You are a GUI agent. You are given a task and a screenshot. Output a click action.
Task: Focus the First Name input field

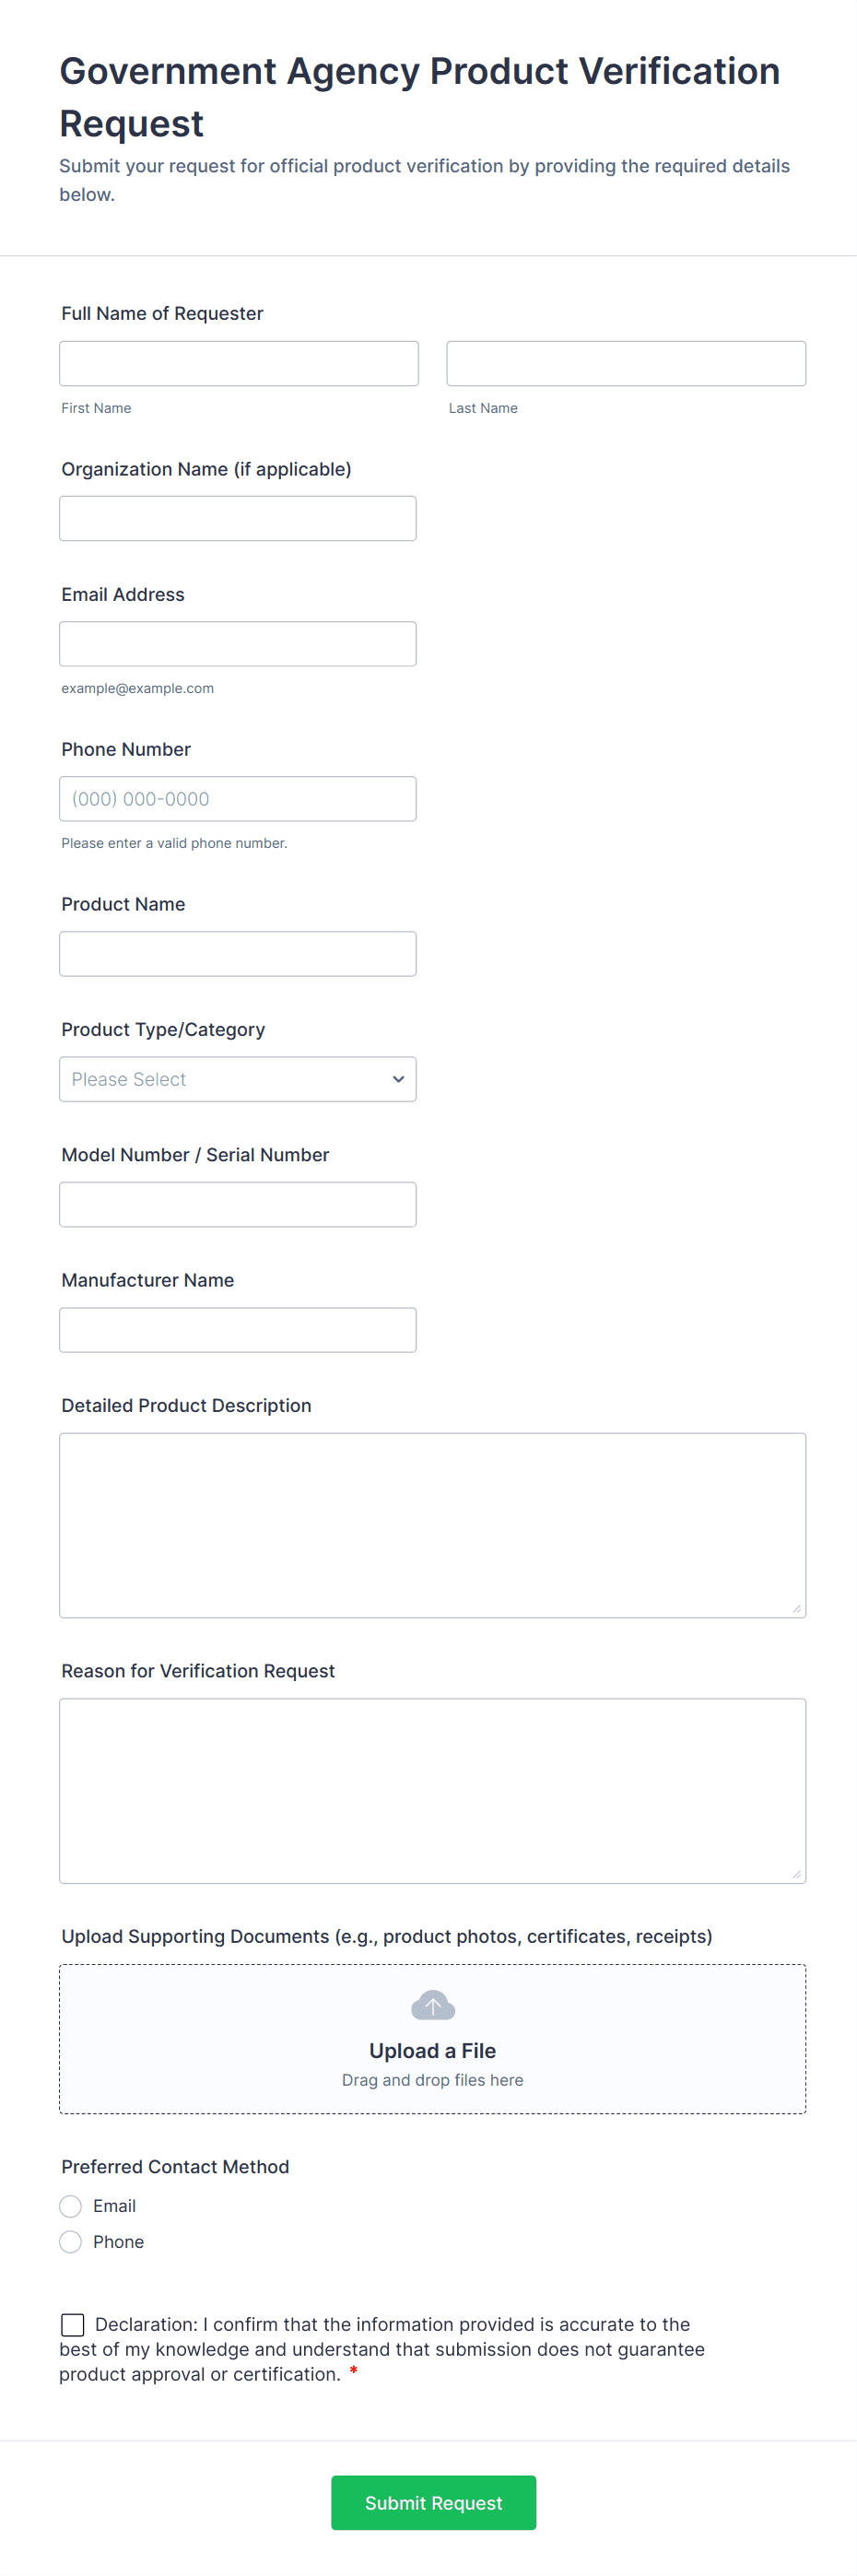(238, 363)
